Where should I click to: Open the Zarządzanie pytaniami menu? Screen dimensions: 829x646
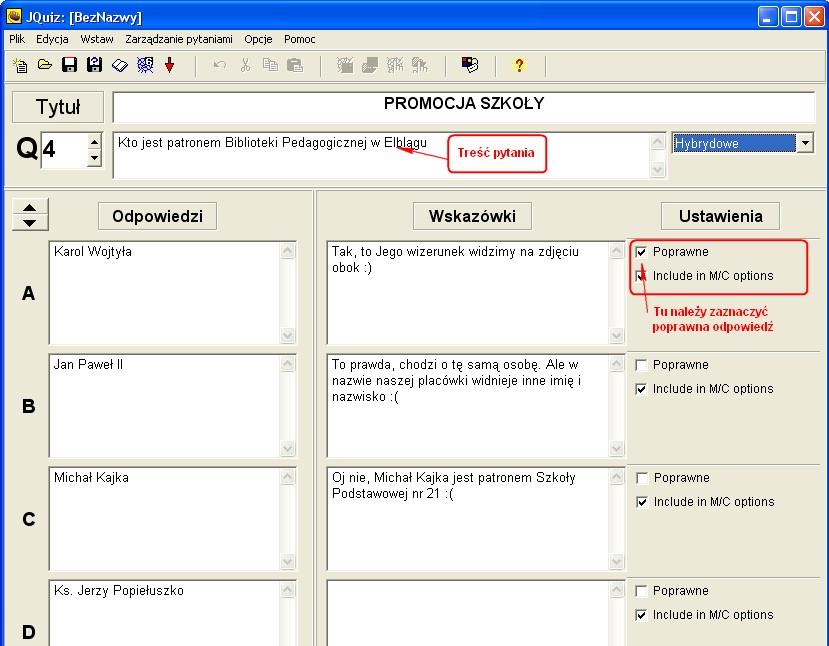click(179, 39)
